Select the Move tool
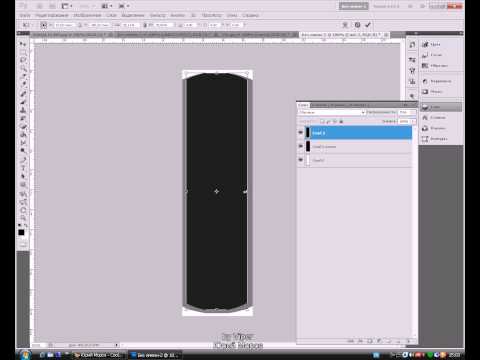Screen dimensions: 480x360 pyautogui.click(x=23, y=44)
